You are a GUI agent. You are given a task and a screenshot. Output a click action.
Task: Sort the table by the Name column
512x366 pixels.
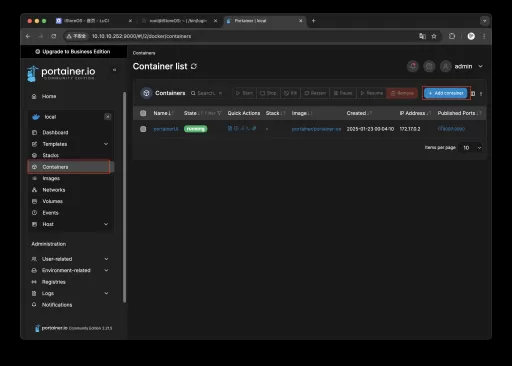point(163,113)
